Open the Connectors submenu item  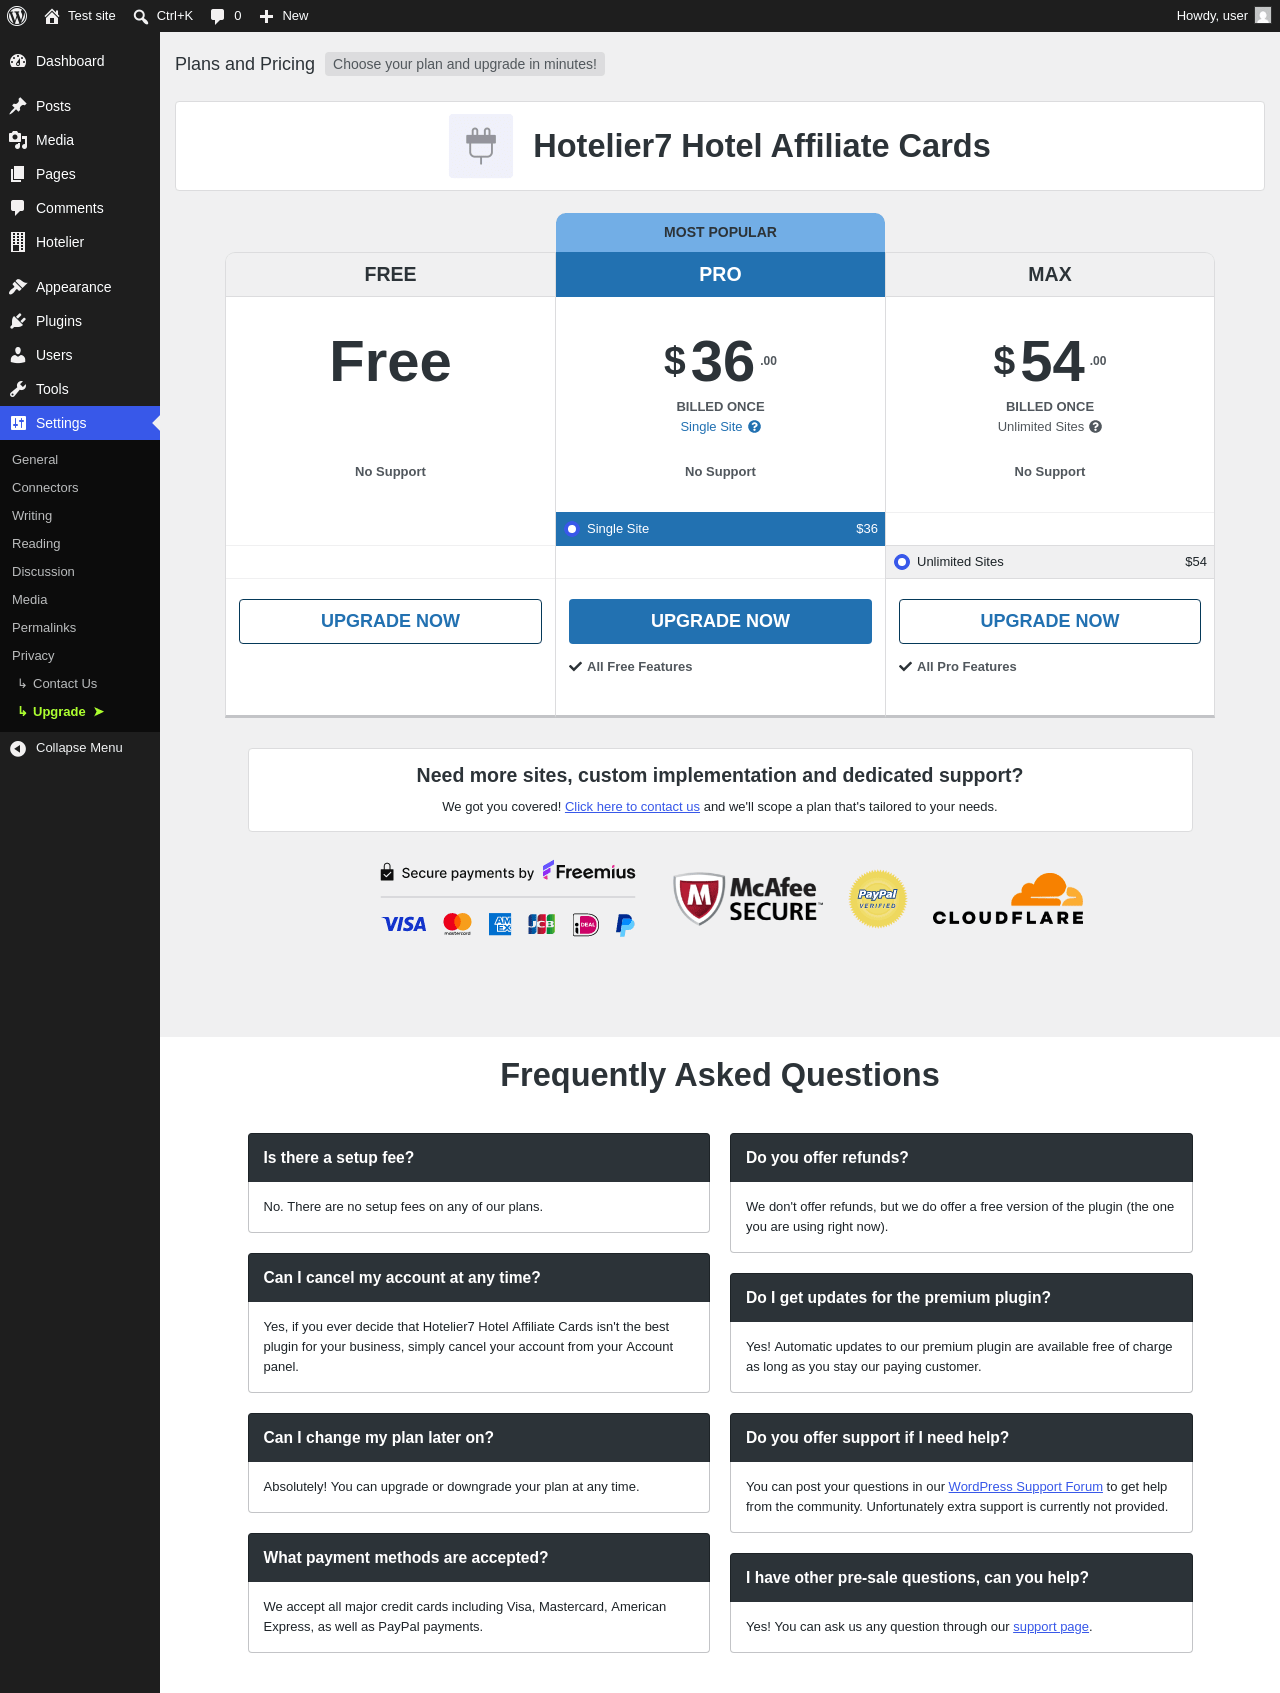coord(45,488)
